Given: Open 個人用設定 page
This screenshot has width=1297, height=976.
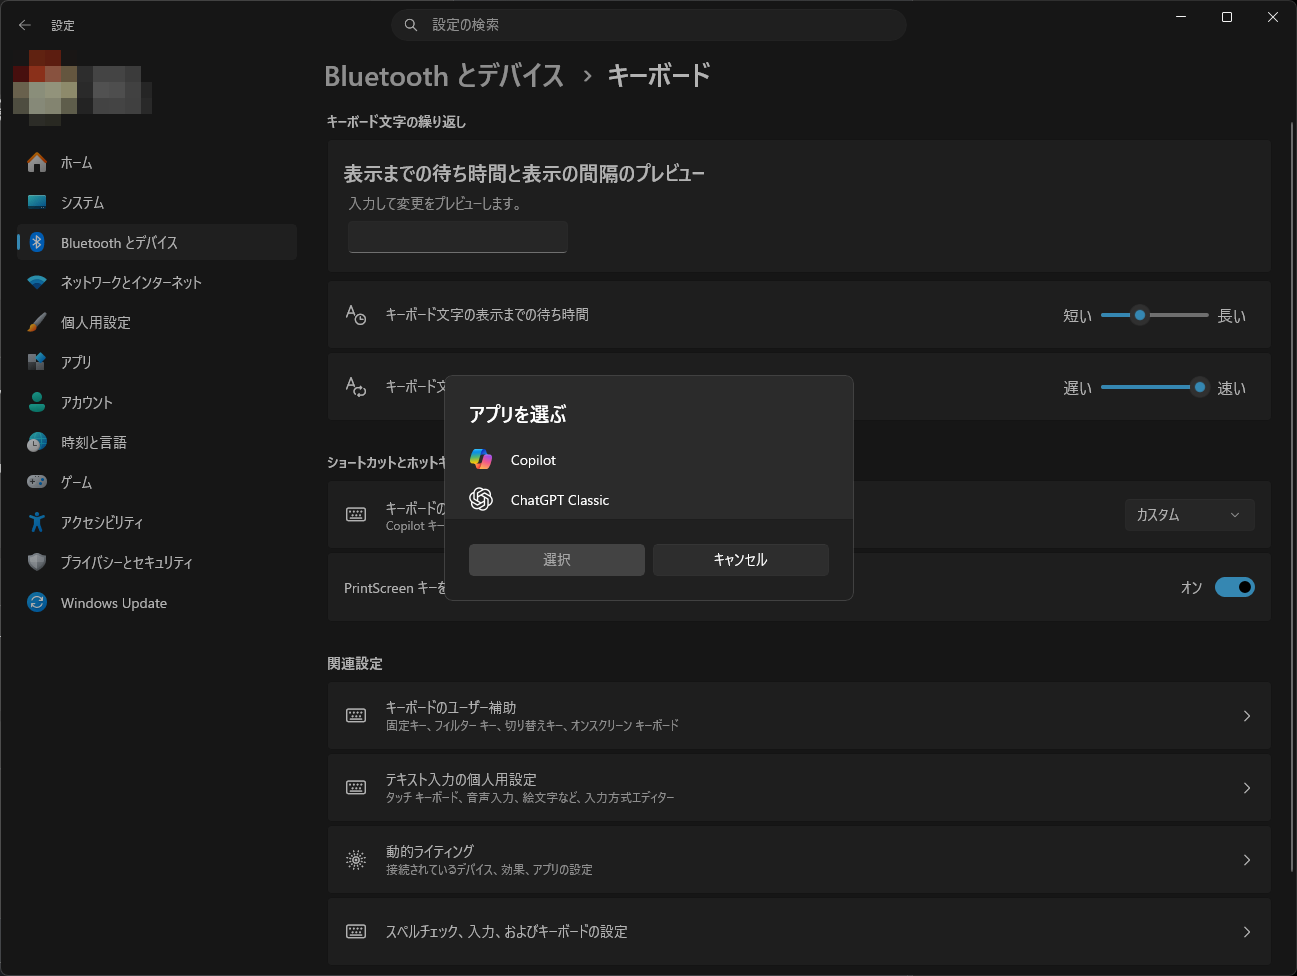Looking at the screenshot, I should (157, 322).
